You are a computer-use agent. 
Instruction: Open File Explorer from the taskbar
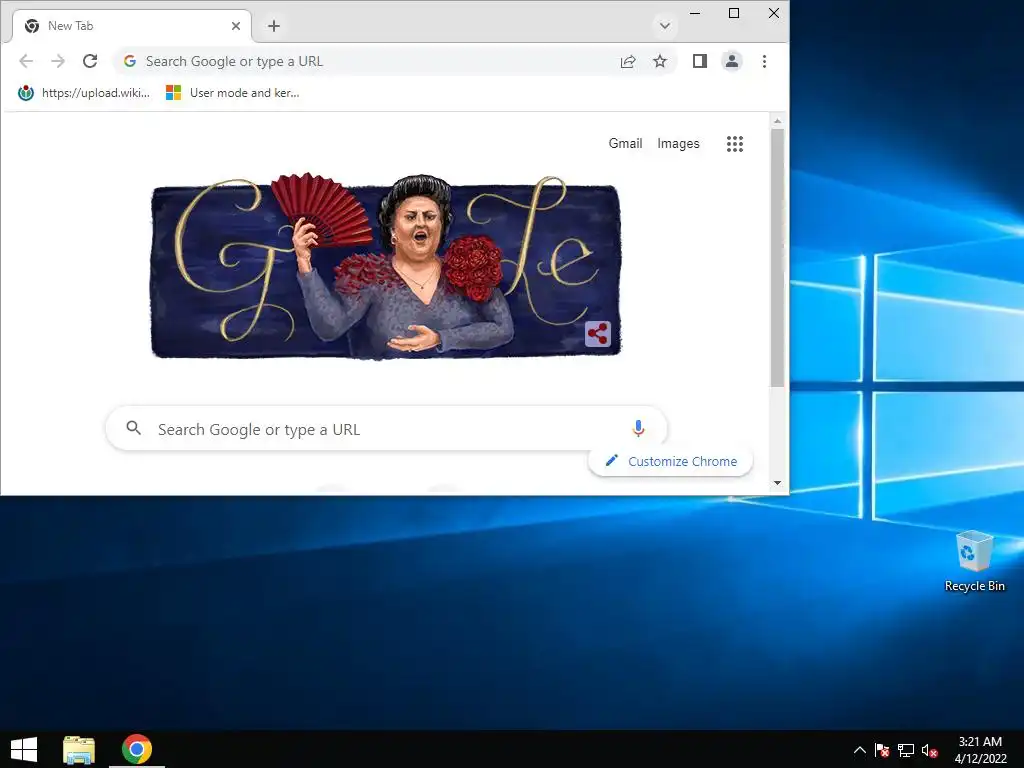[x=78, y=750]
